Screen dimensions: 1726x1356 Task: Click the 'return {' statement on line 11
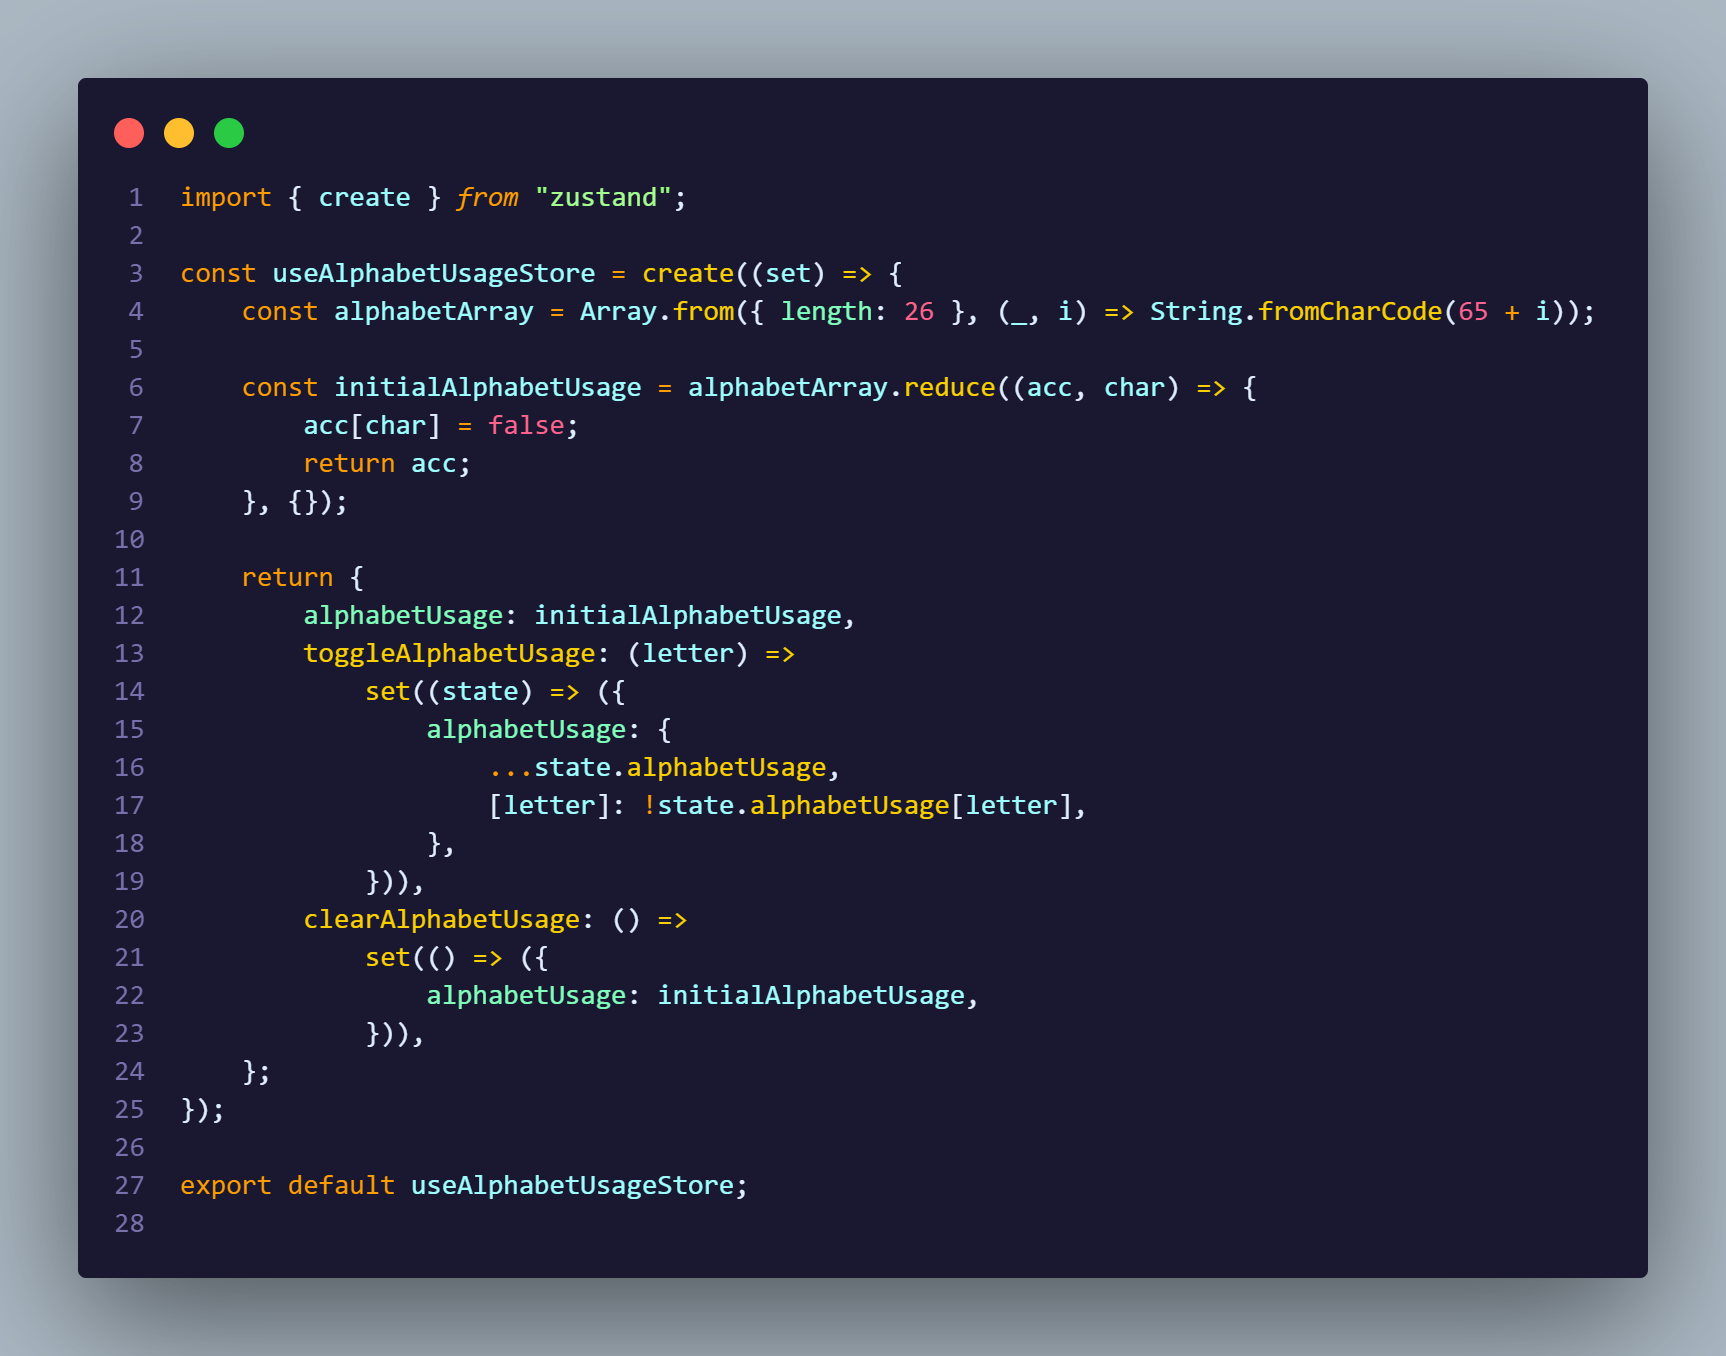point(303,578)
